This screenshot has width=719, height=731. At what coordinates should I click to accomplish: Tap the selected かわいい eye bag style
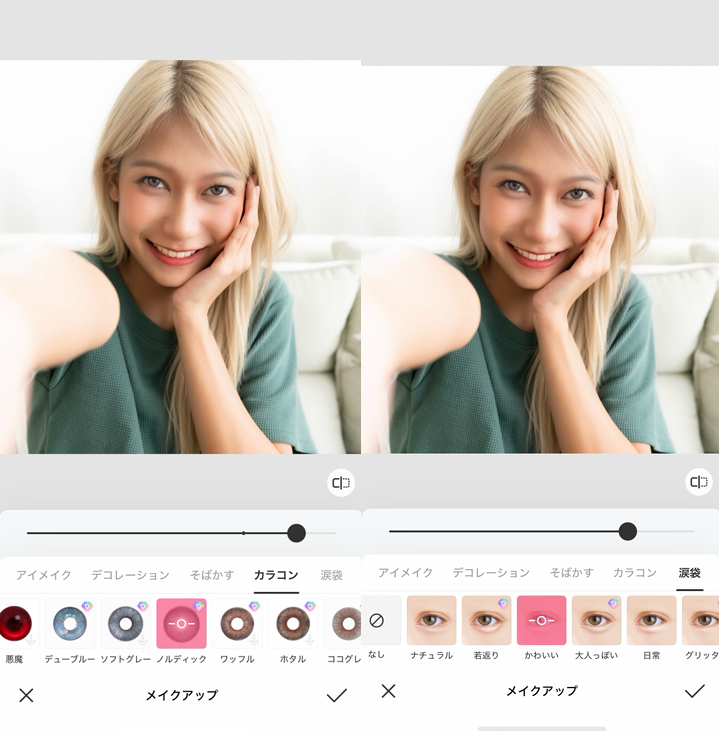click(x=541, y=621)
